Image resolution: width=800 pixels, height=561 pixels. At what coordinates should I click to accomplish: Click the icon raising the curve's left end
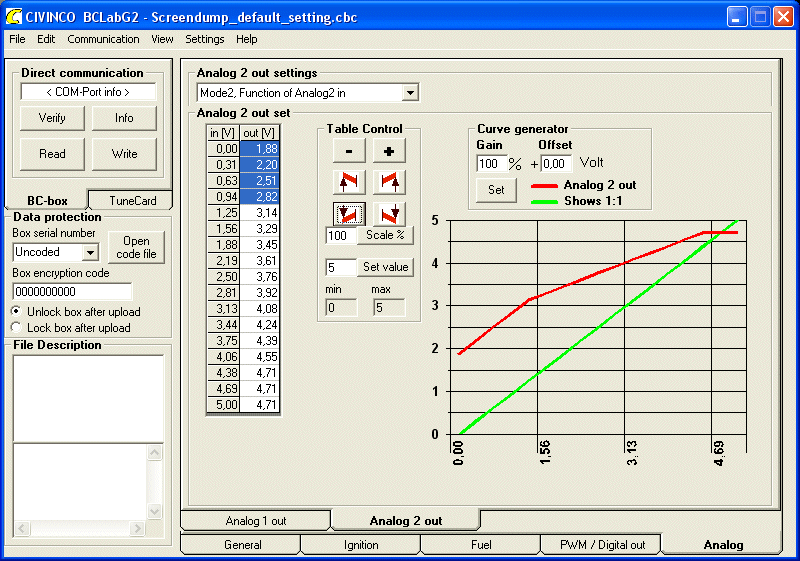[349, 182]
